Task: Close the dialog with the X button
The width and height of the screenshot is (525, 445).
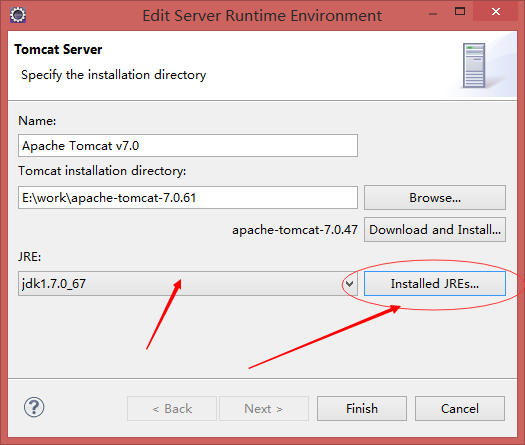Action: pyautogui.click(x=496, y=12)
